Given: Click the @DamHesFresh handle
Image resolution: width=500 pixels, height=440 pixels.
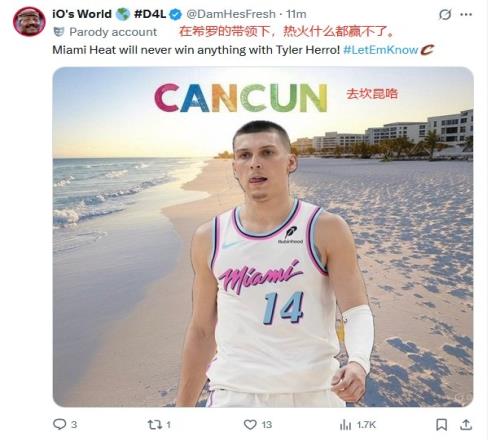Looking at the screenshot, I should click(x=231, y=14).
